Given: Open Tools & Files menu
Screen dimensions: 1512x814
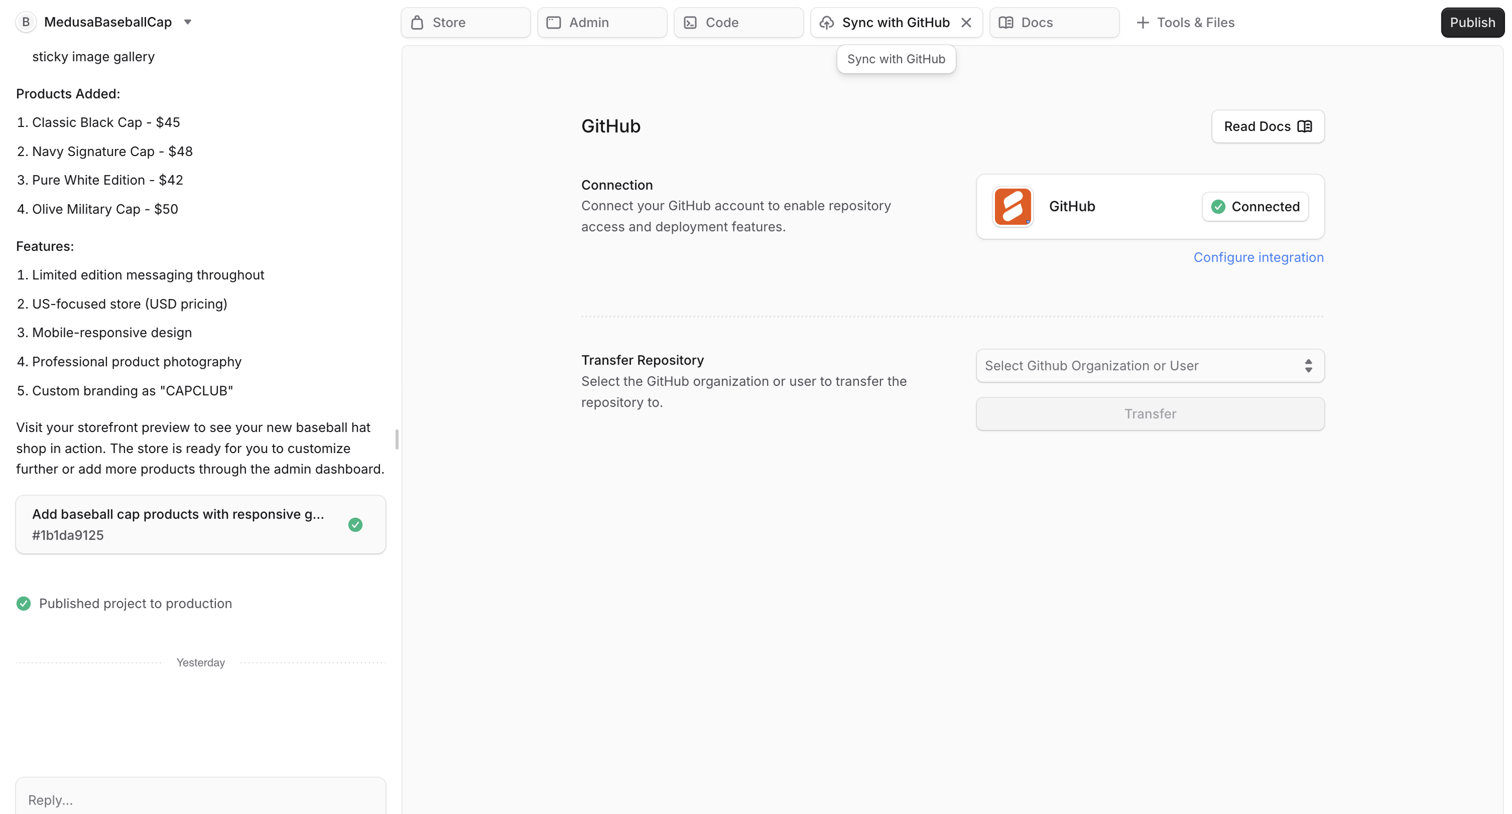Looking at the screenshot, I should click(1185, 22).
